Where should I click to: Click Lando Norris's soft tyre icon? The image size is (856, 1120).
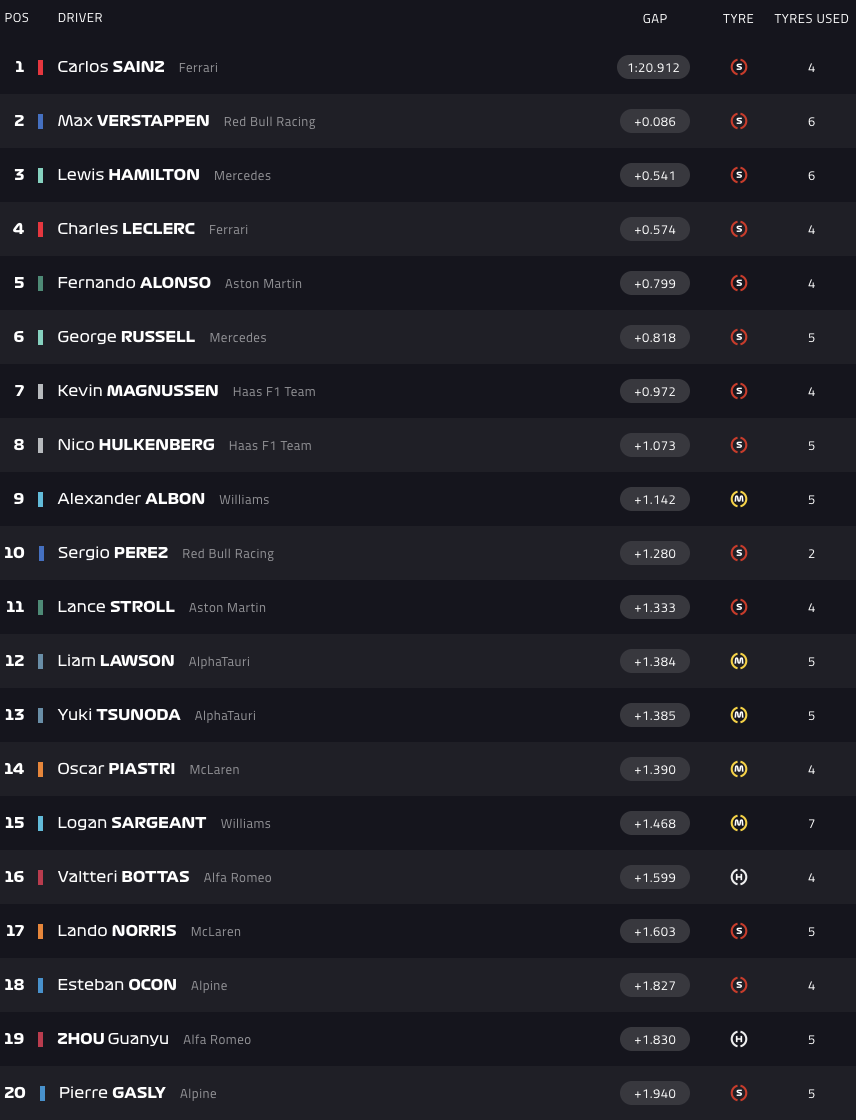pyautogui.click(x=739, y=931)
